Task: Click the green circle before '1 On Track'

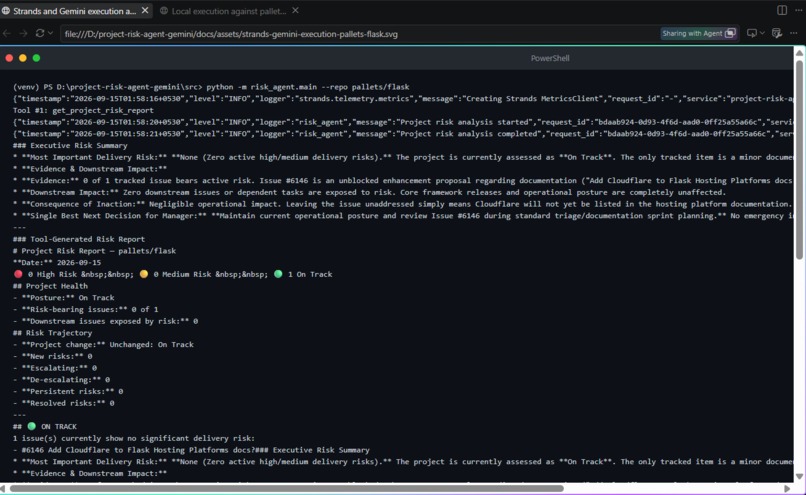Action: tap(278, 274)
